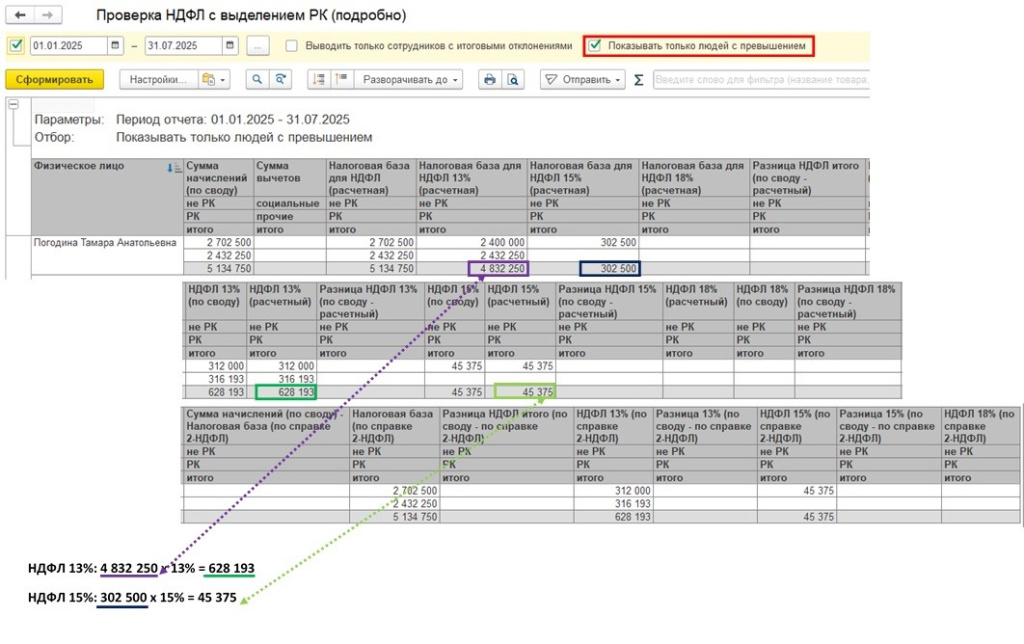Open report variants dropdown next to Настройки

tap(214, 80)
